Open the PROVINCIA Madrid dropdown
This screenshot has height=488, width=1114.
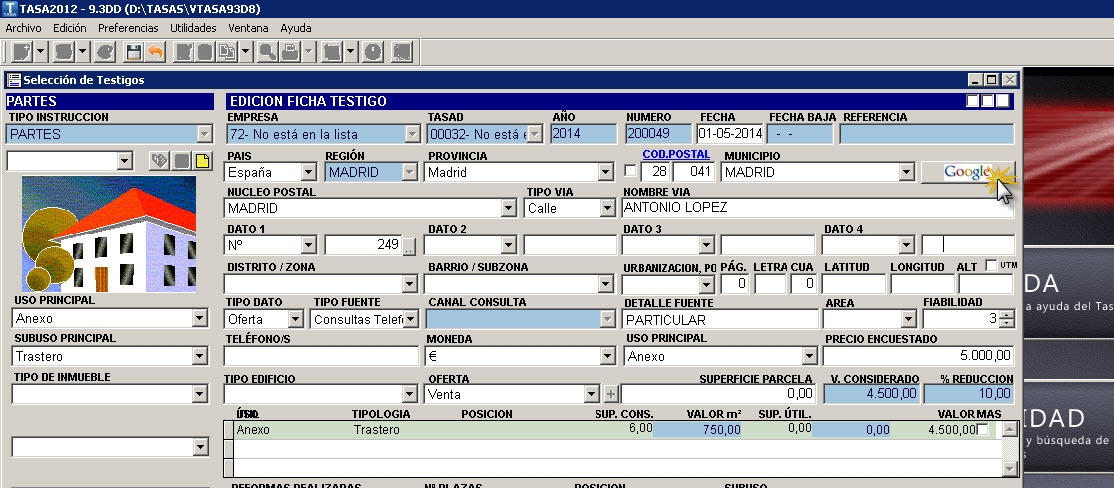tap(605, 172)
